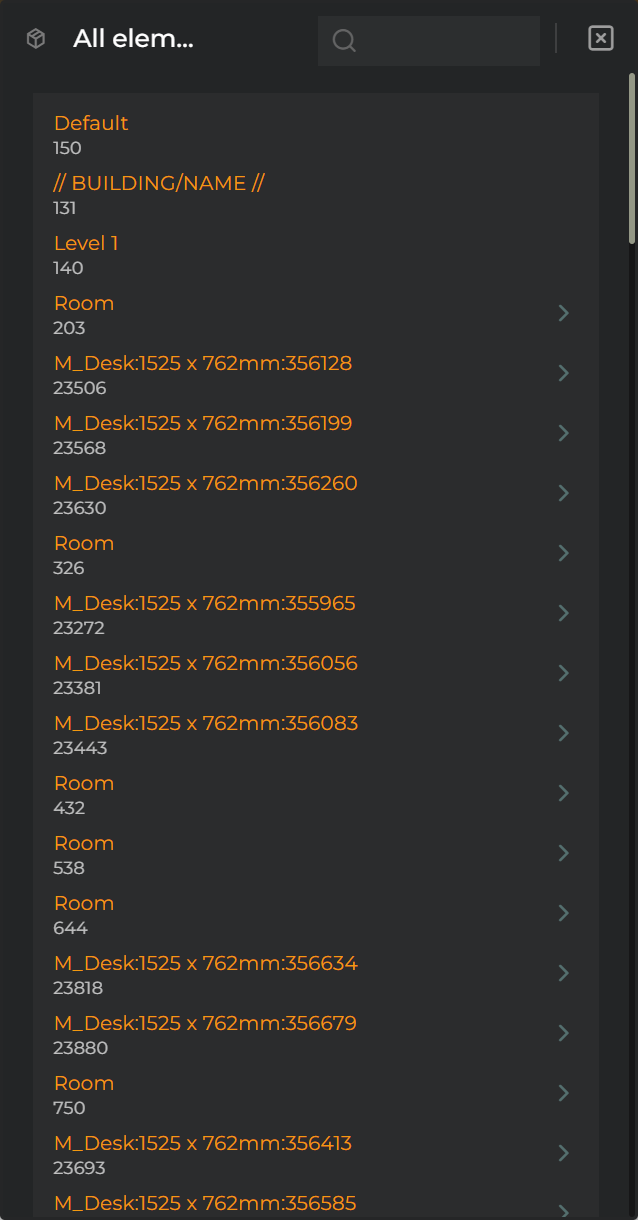Image resolution: width=638 pixels, height=1220 pixels.
Task: Close the All elements panel
Action: (x=600, y=39)
